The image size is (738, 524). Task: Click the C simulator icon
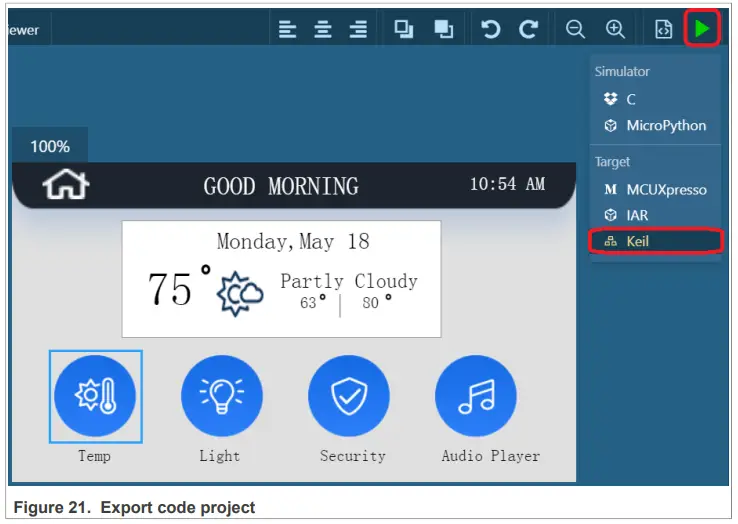(x=610, y=99)
